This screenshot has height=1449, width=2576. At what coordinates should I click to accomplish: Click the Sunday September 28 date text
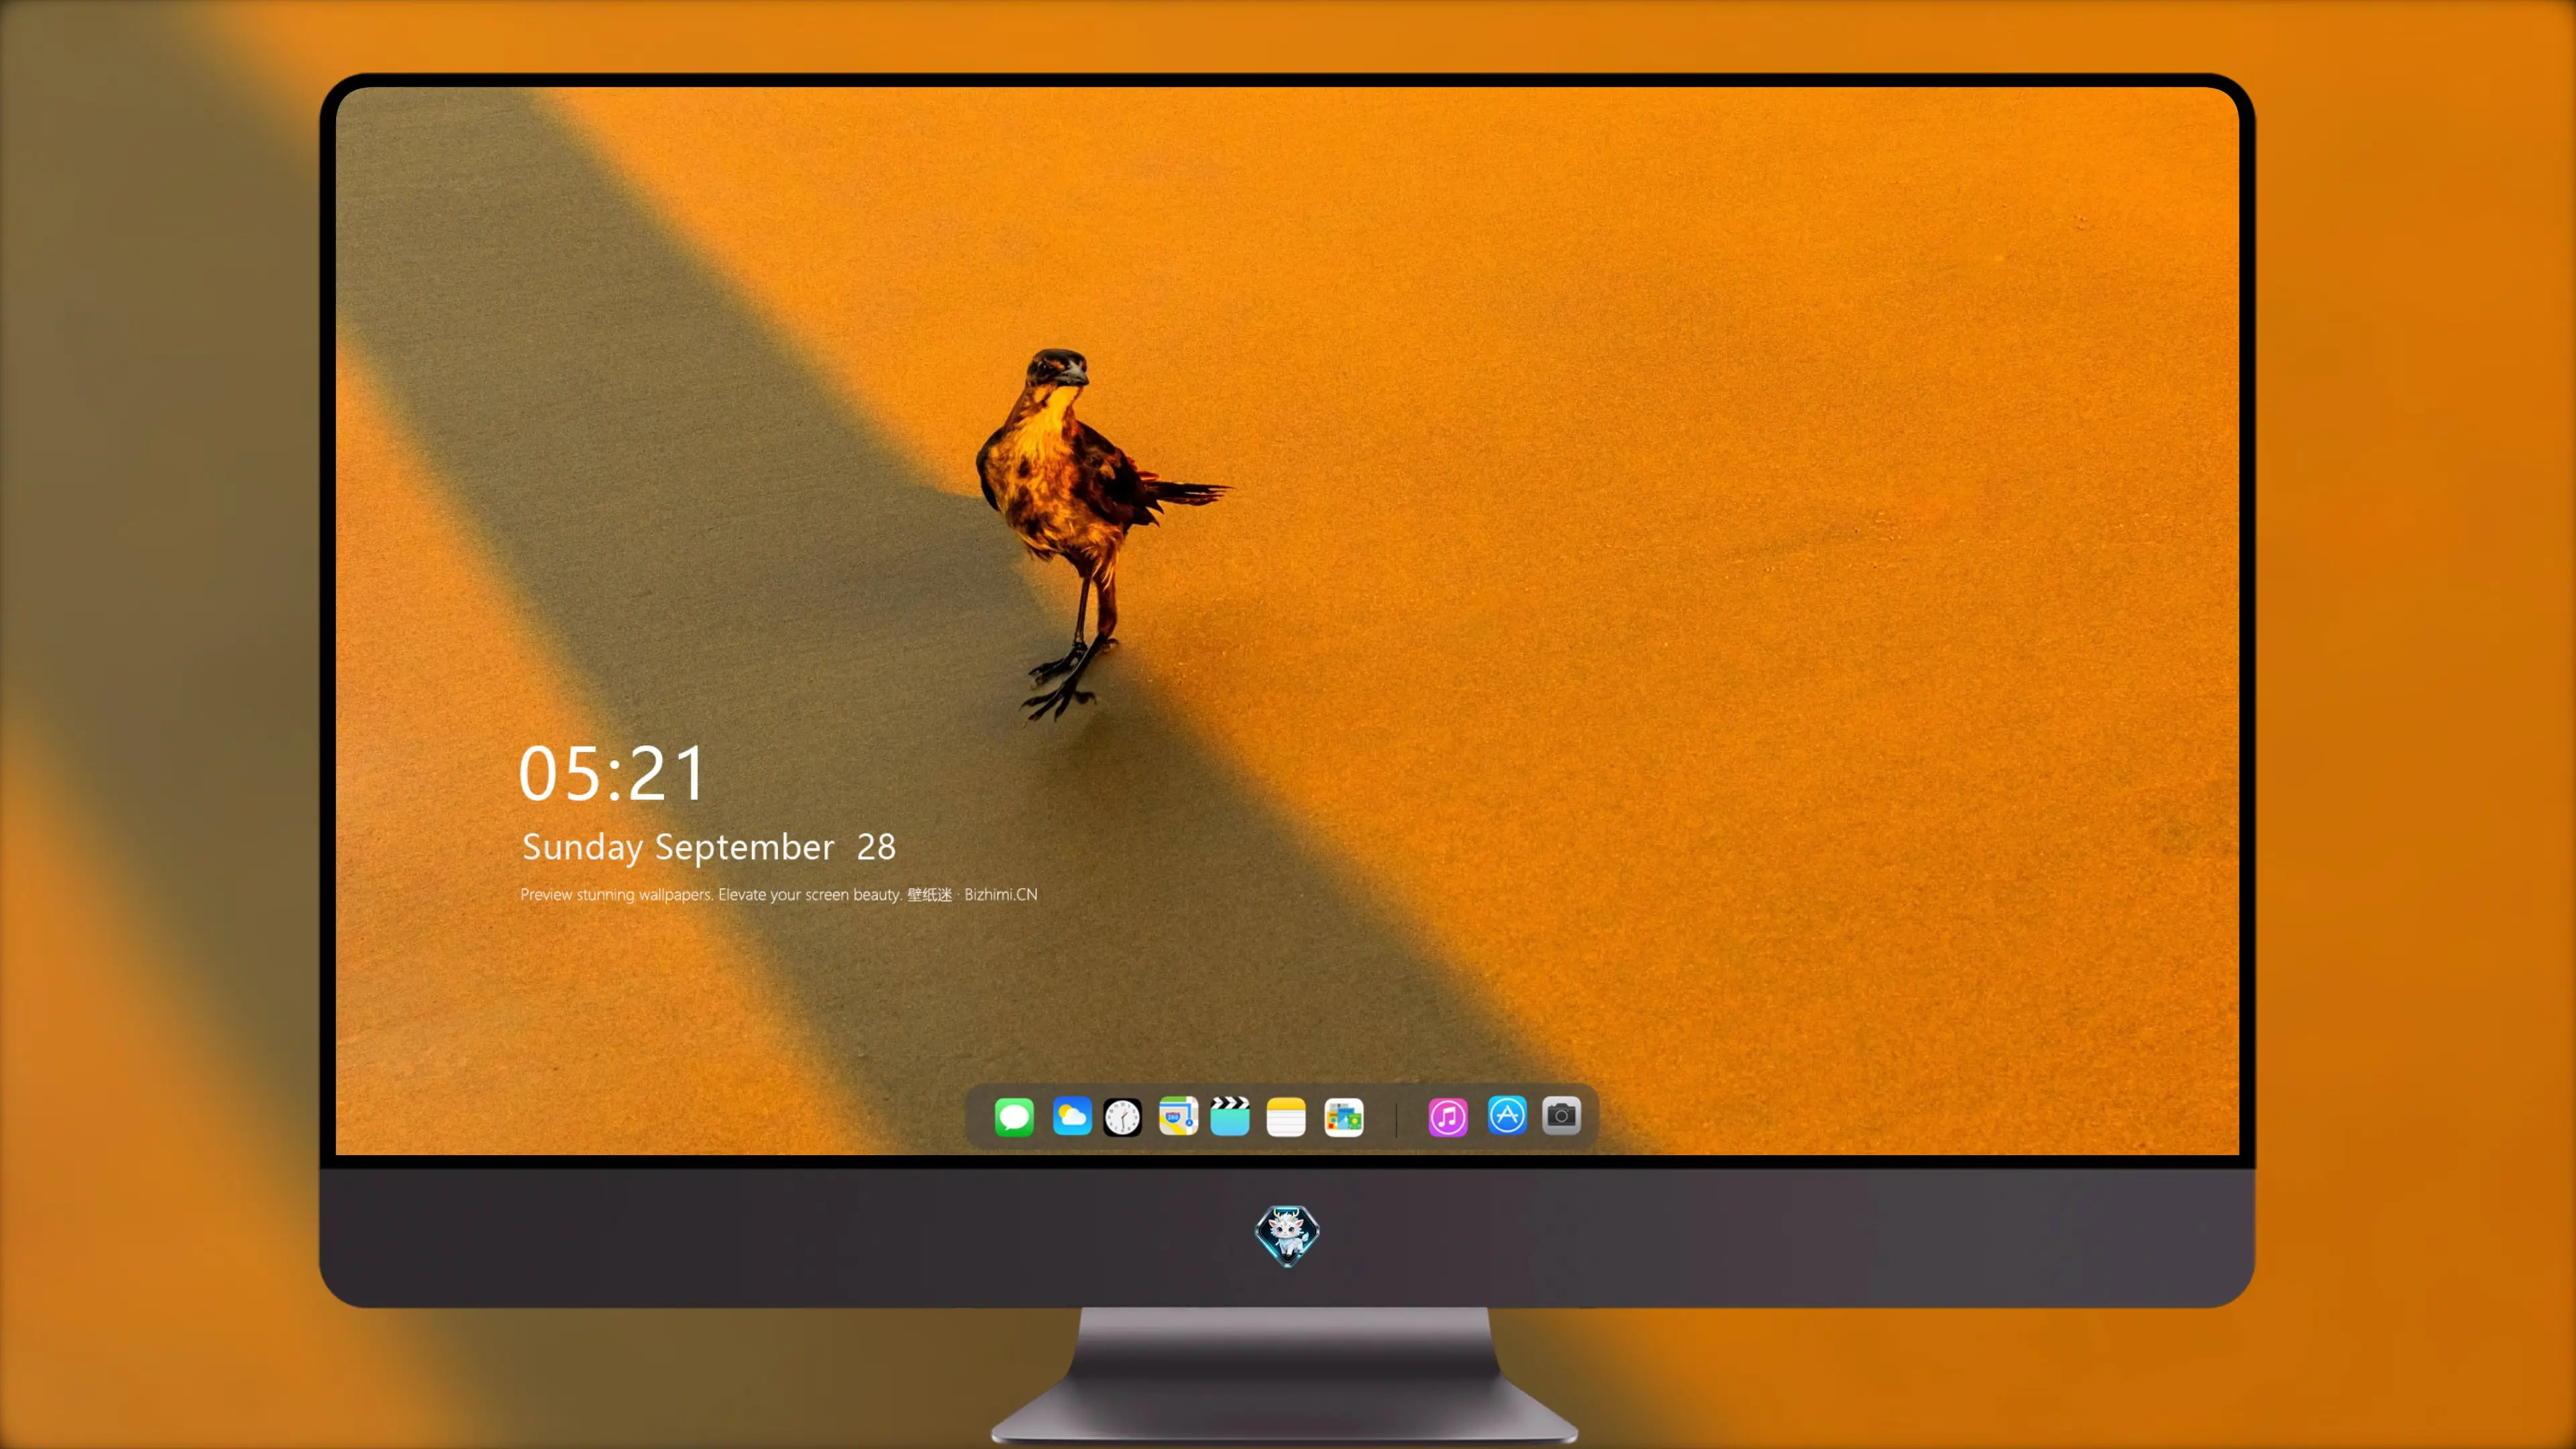click(x=709, y=847)
